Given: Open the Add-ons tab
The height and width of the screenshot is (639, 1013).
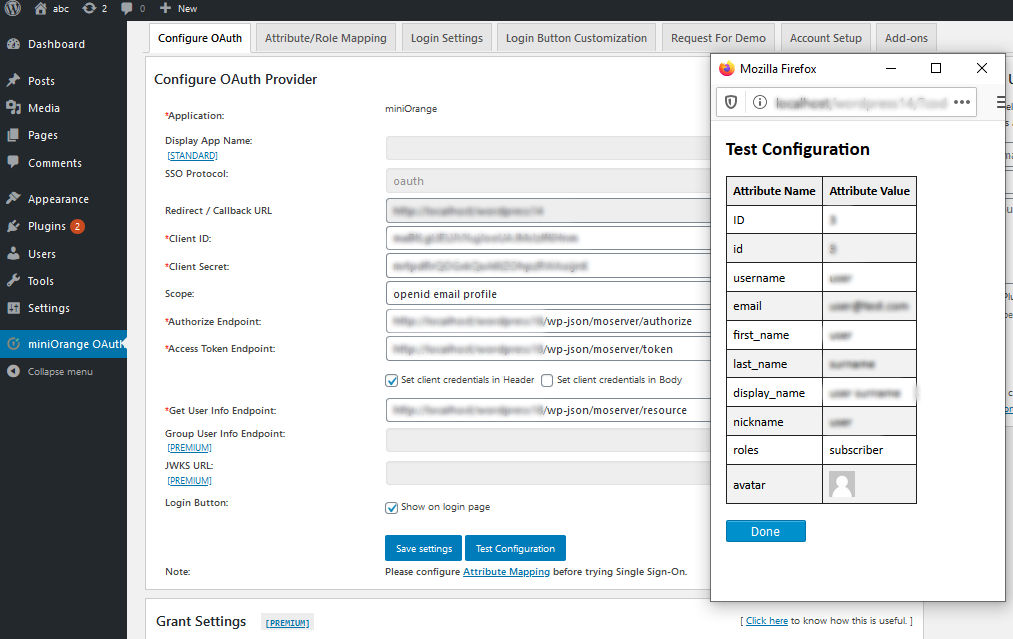Looking at the screenshot, I should click(905, 37).
